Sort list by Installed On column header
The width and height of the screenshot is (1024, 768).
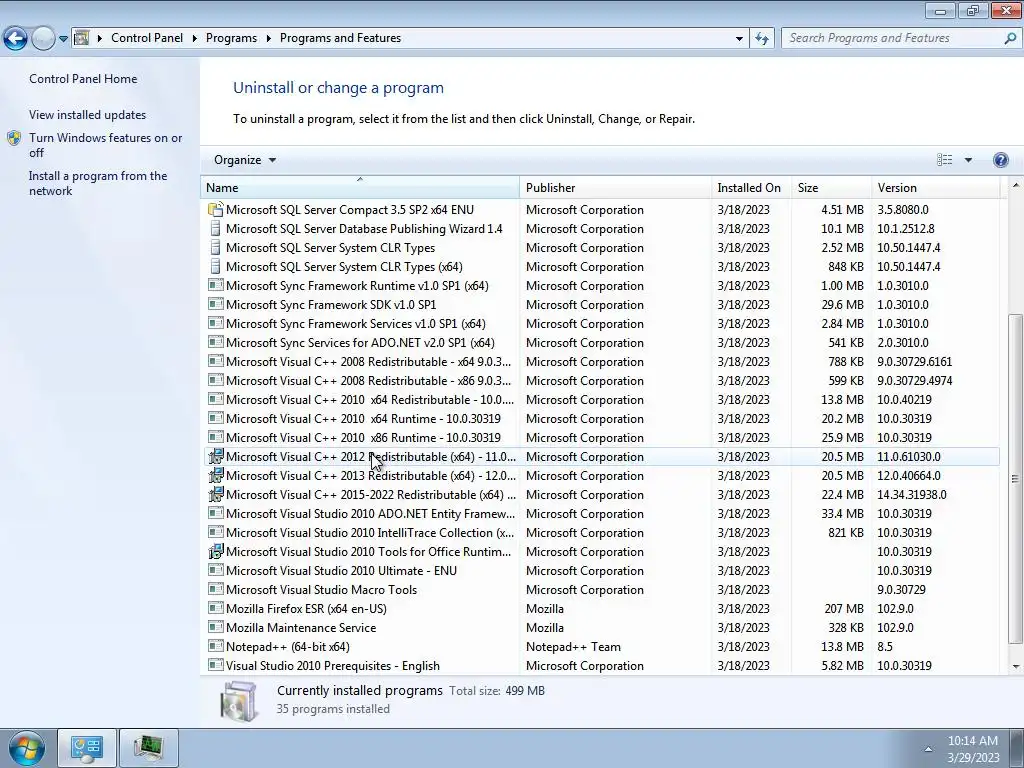click(x=751, y=188)
